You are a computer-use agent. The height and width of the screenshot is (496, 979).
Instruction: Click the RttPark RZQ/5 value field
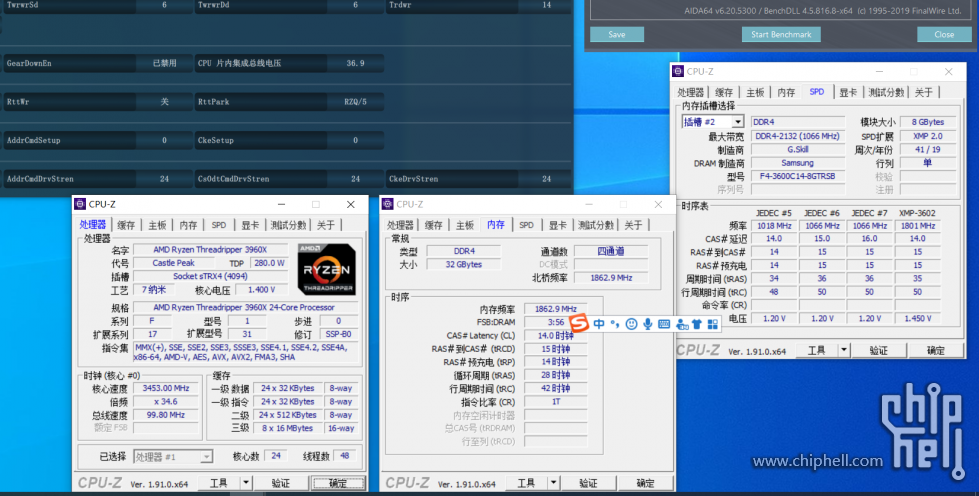(355, 102)
